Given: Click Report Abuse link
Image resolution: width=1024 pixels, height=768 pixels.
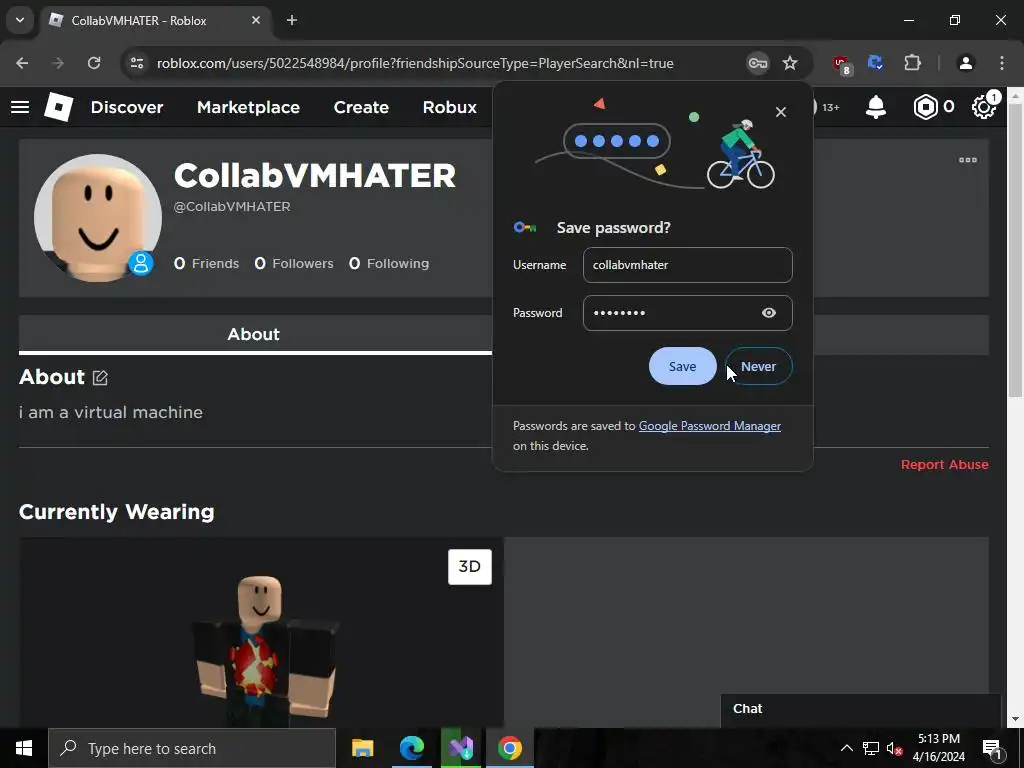Looking at the screenshot, I should coord(944,465).
